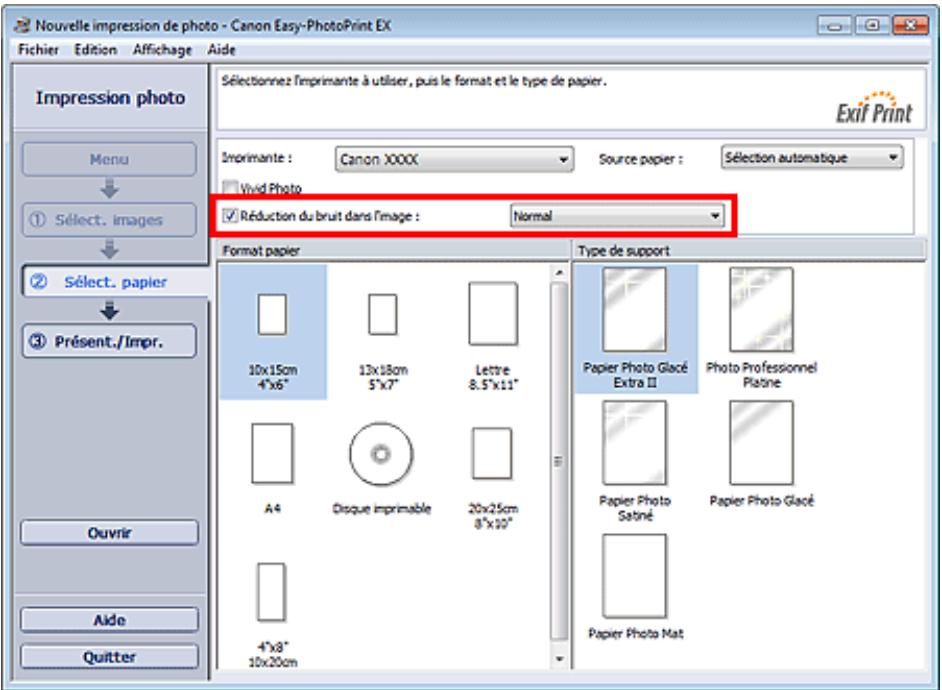
Task: Open the noise reduction Normal dropdown
Action: point(617,216)
